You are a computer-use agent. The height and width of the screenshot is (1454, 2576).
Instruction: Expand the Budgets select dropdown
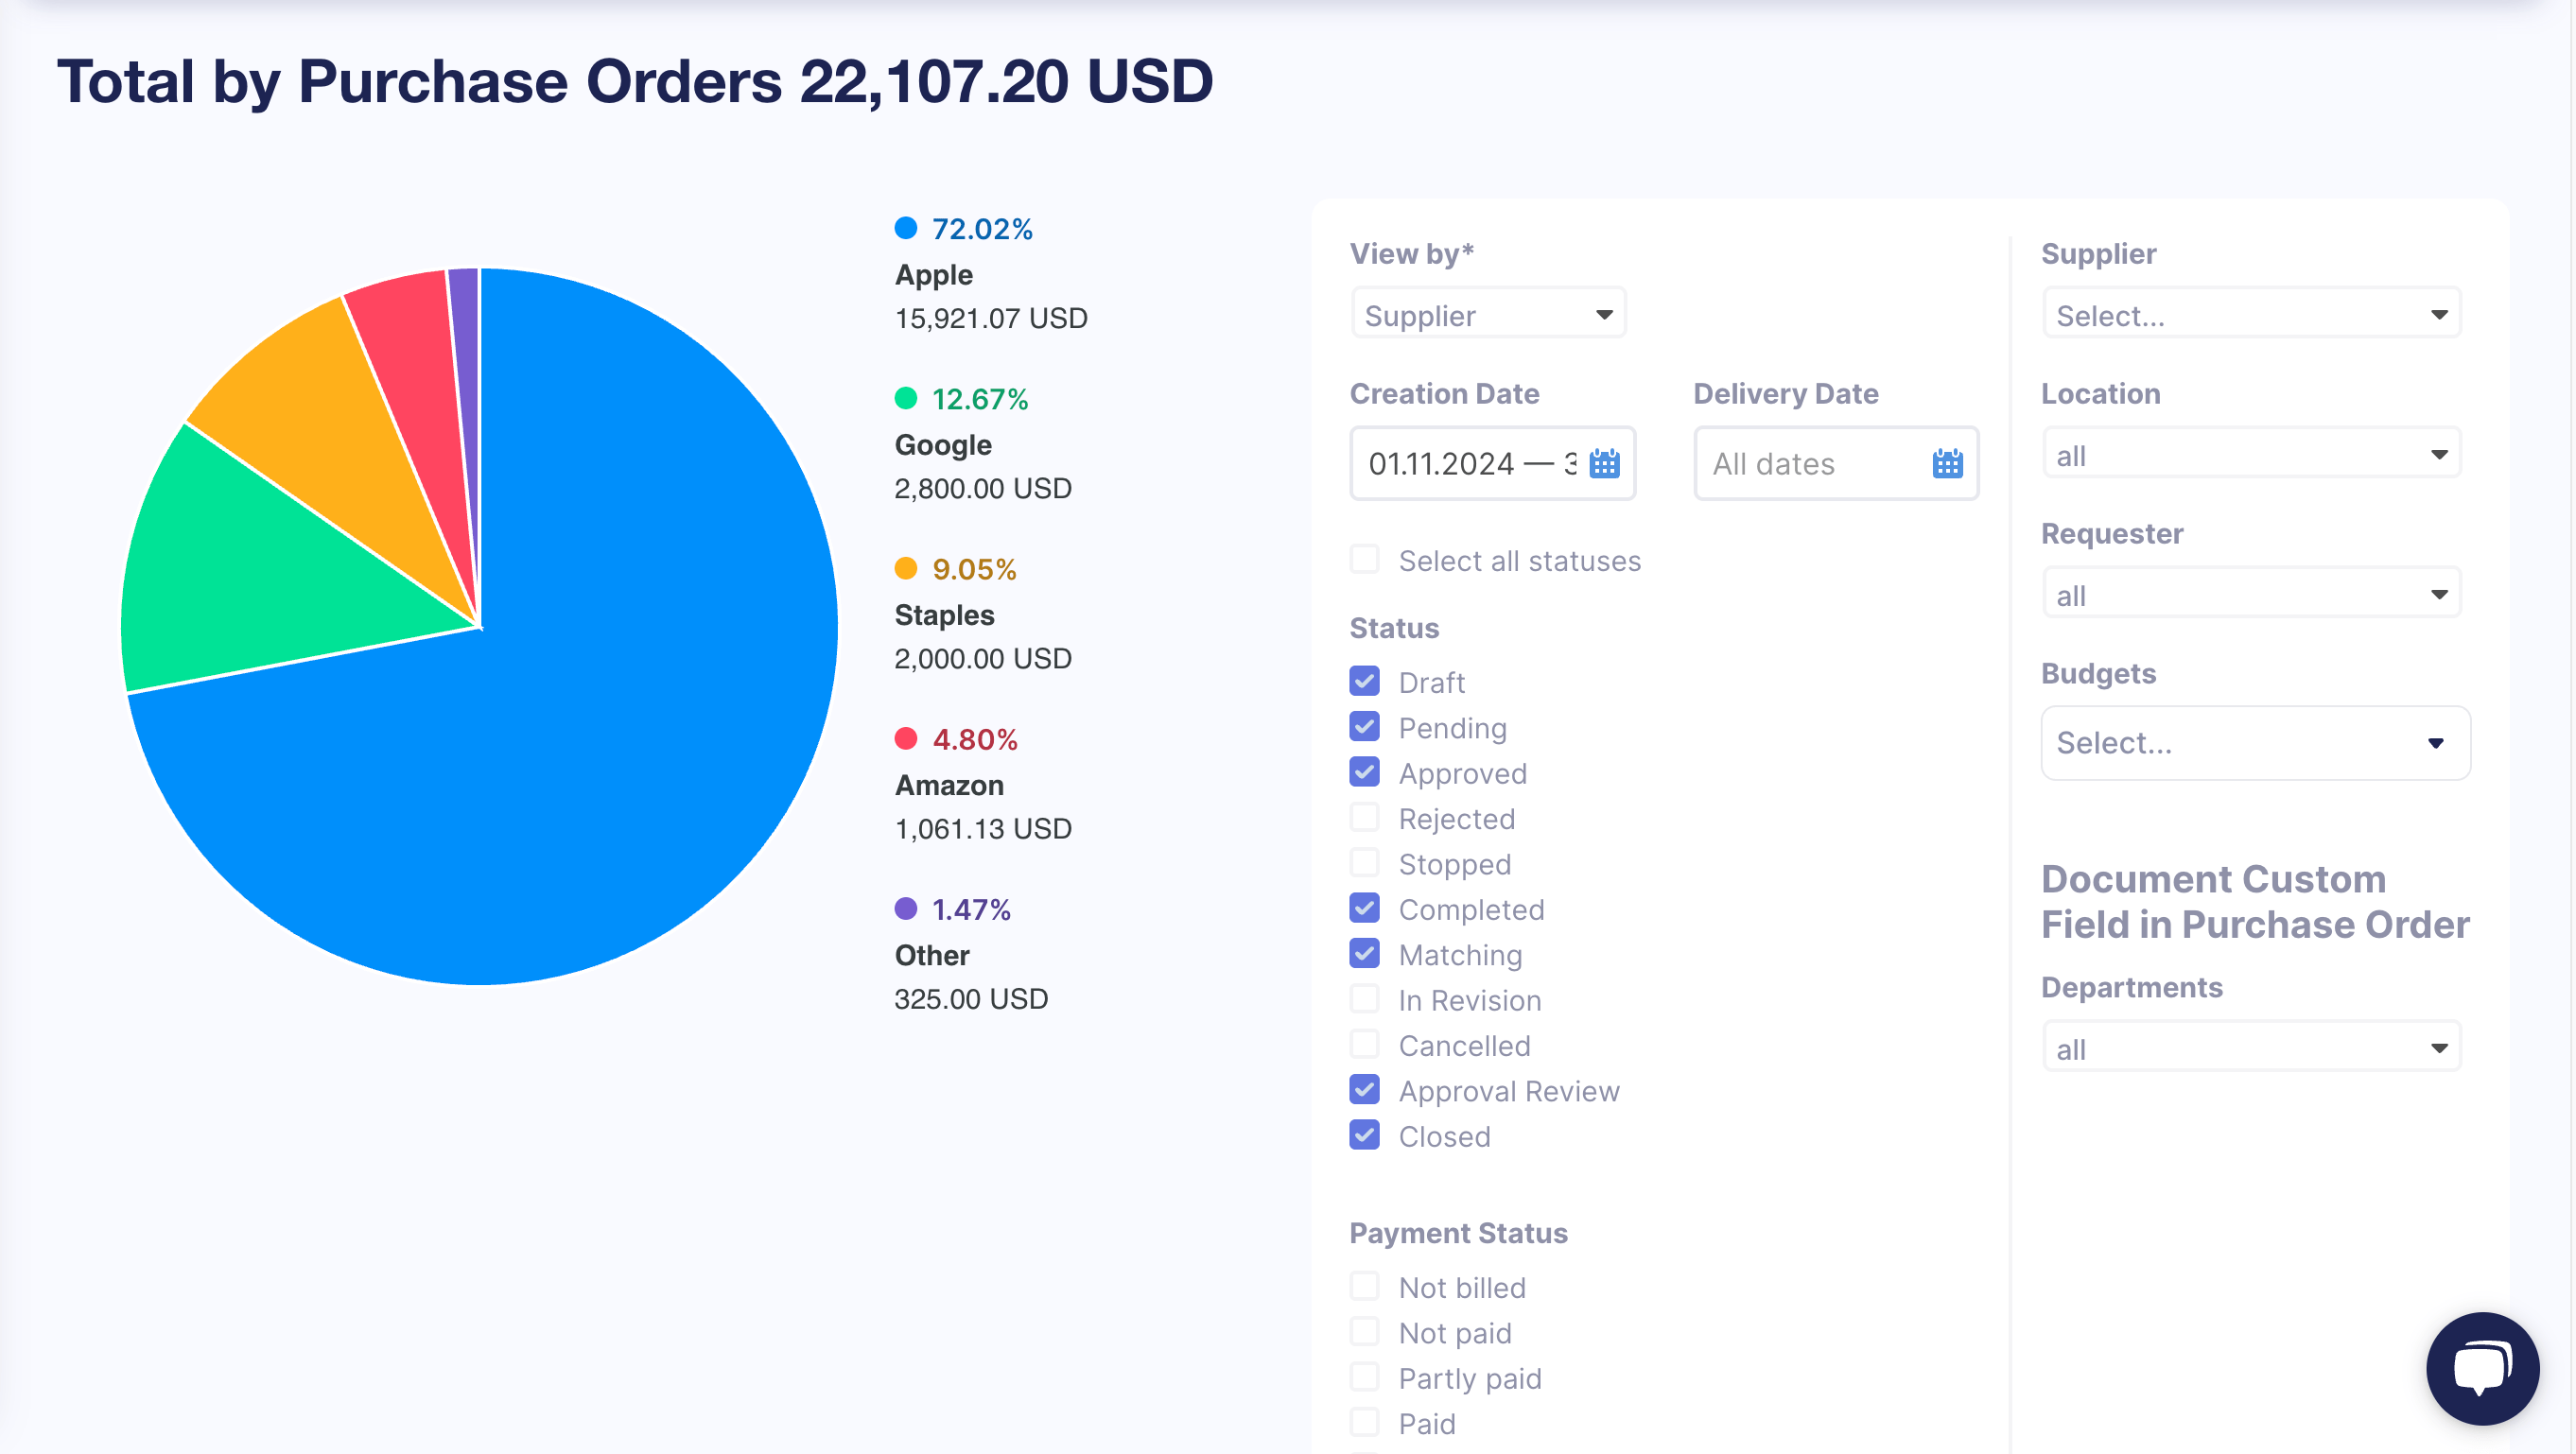[2255, 743]
